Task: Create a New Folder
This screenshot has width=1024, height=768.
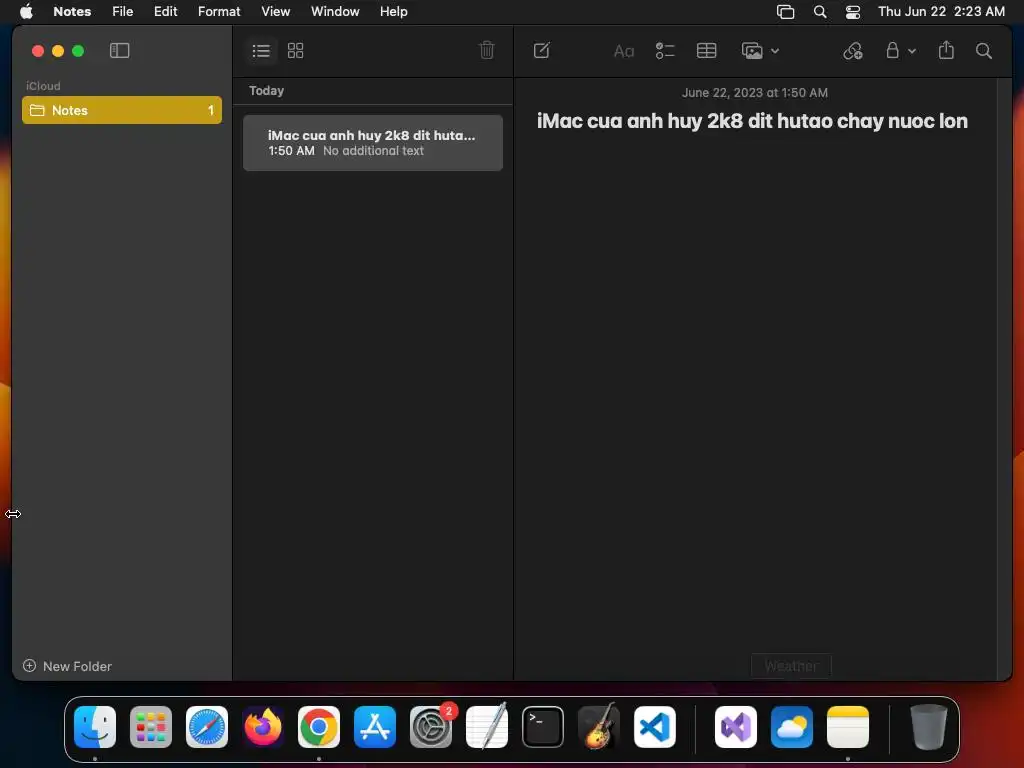Action: pyautogui.click(x=67, y=666)
